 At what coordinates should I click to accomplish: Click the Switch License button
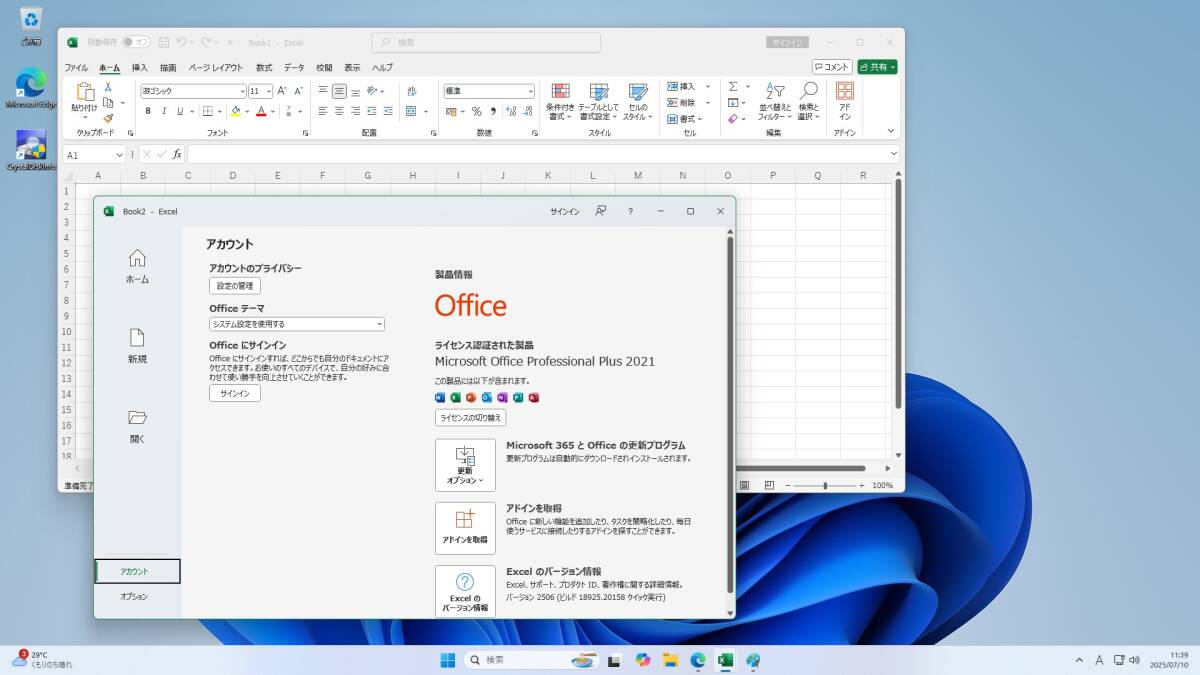470,418
